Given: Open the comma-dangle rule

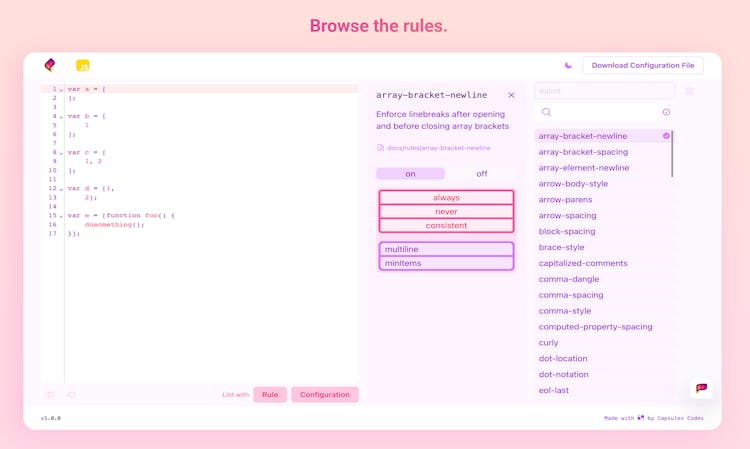Looking at the screenshot, I should click(569, 279).
